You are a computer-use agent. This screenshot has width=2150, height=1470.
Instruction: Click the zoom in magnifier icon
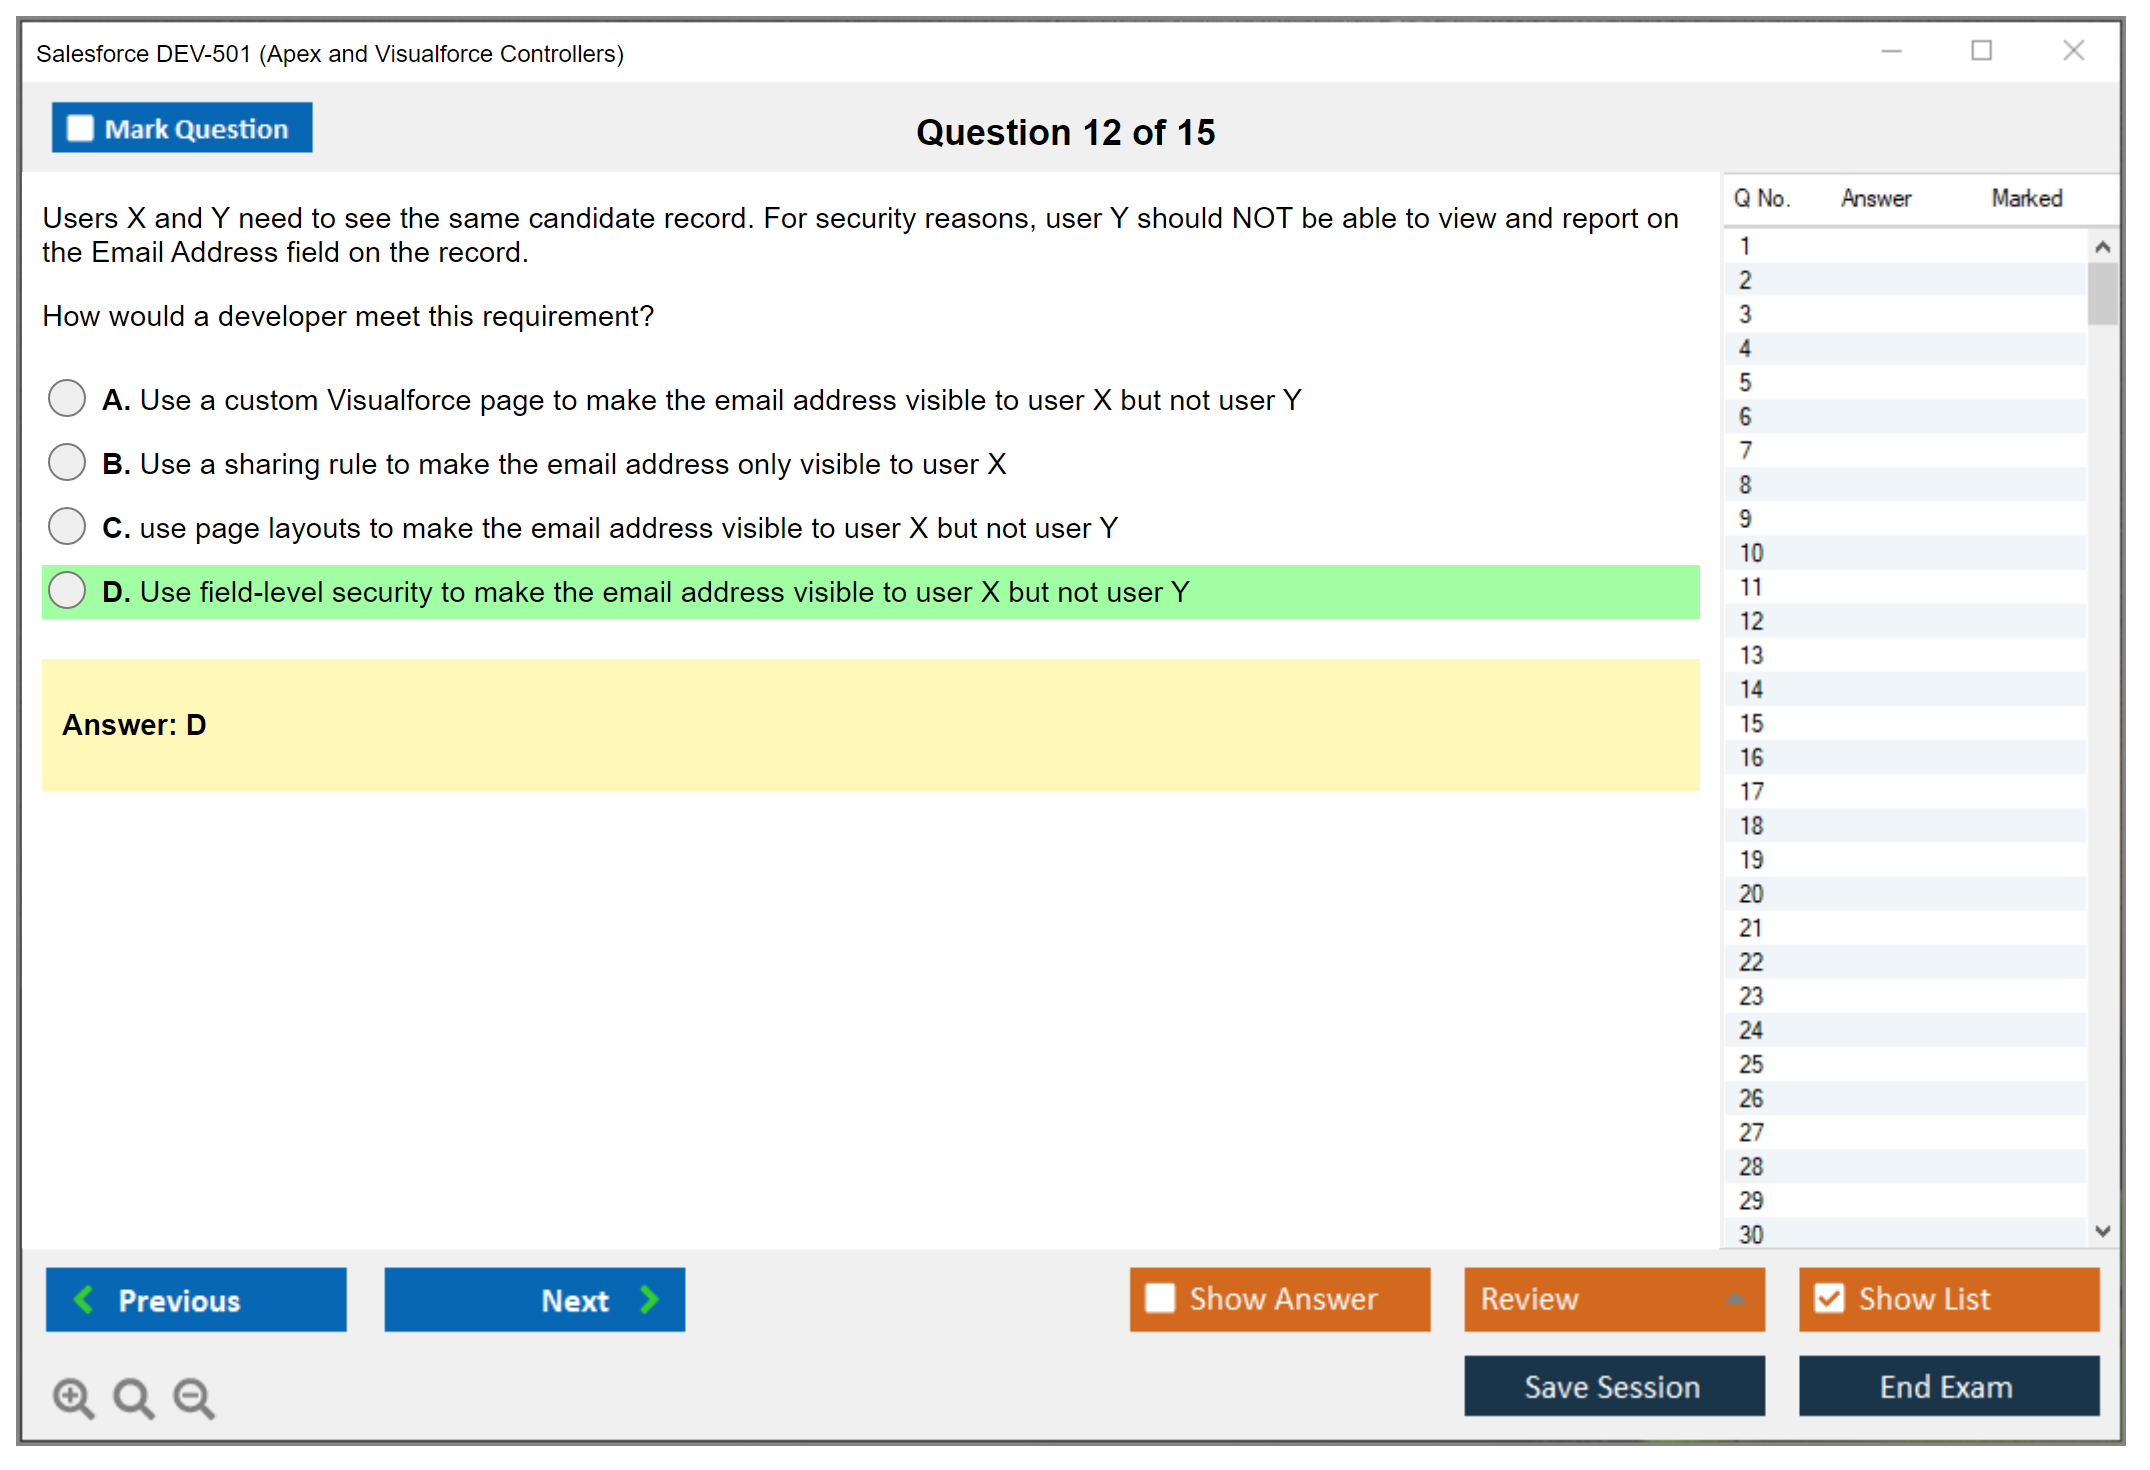73,1397
